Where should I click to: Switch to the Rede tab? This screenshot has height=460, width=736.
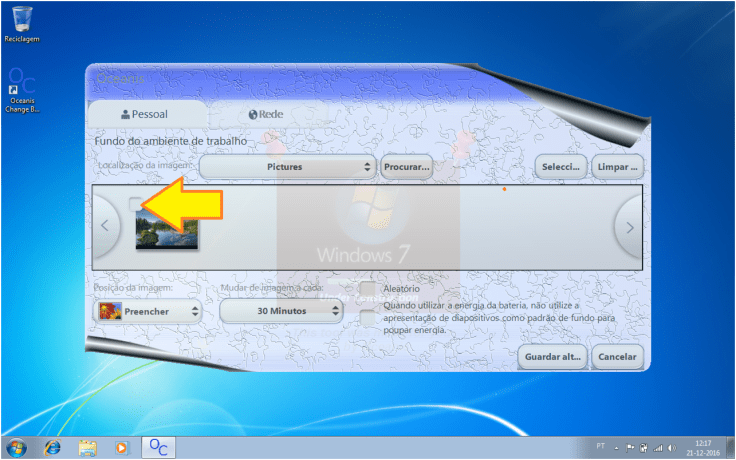click(266, 115)
